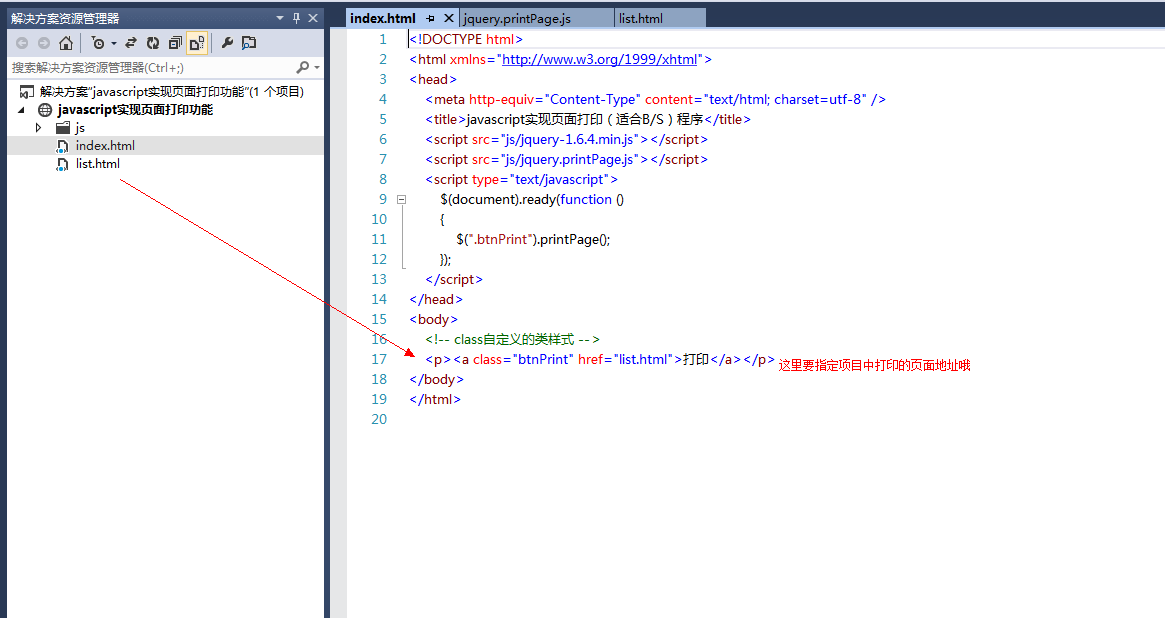This screenshot has width=1165, height=618.
Task: Click the list.html file icon in the tree
Action: point(62,163)
